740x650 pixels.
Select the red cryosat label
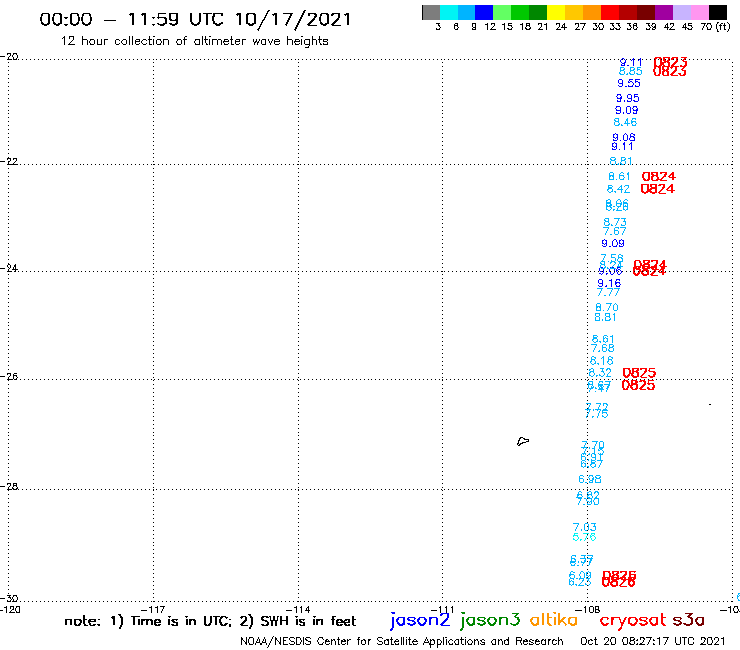[x=633, y=621]
